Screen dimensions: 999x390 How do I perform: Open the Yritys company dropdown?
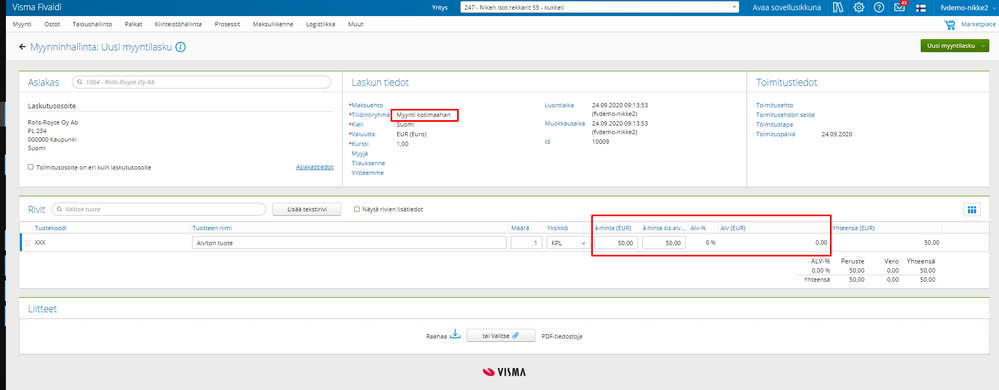pos(600,8)
